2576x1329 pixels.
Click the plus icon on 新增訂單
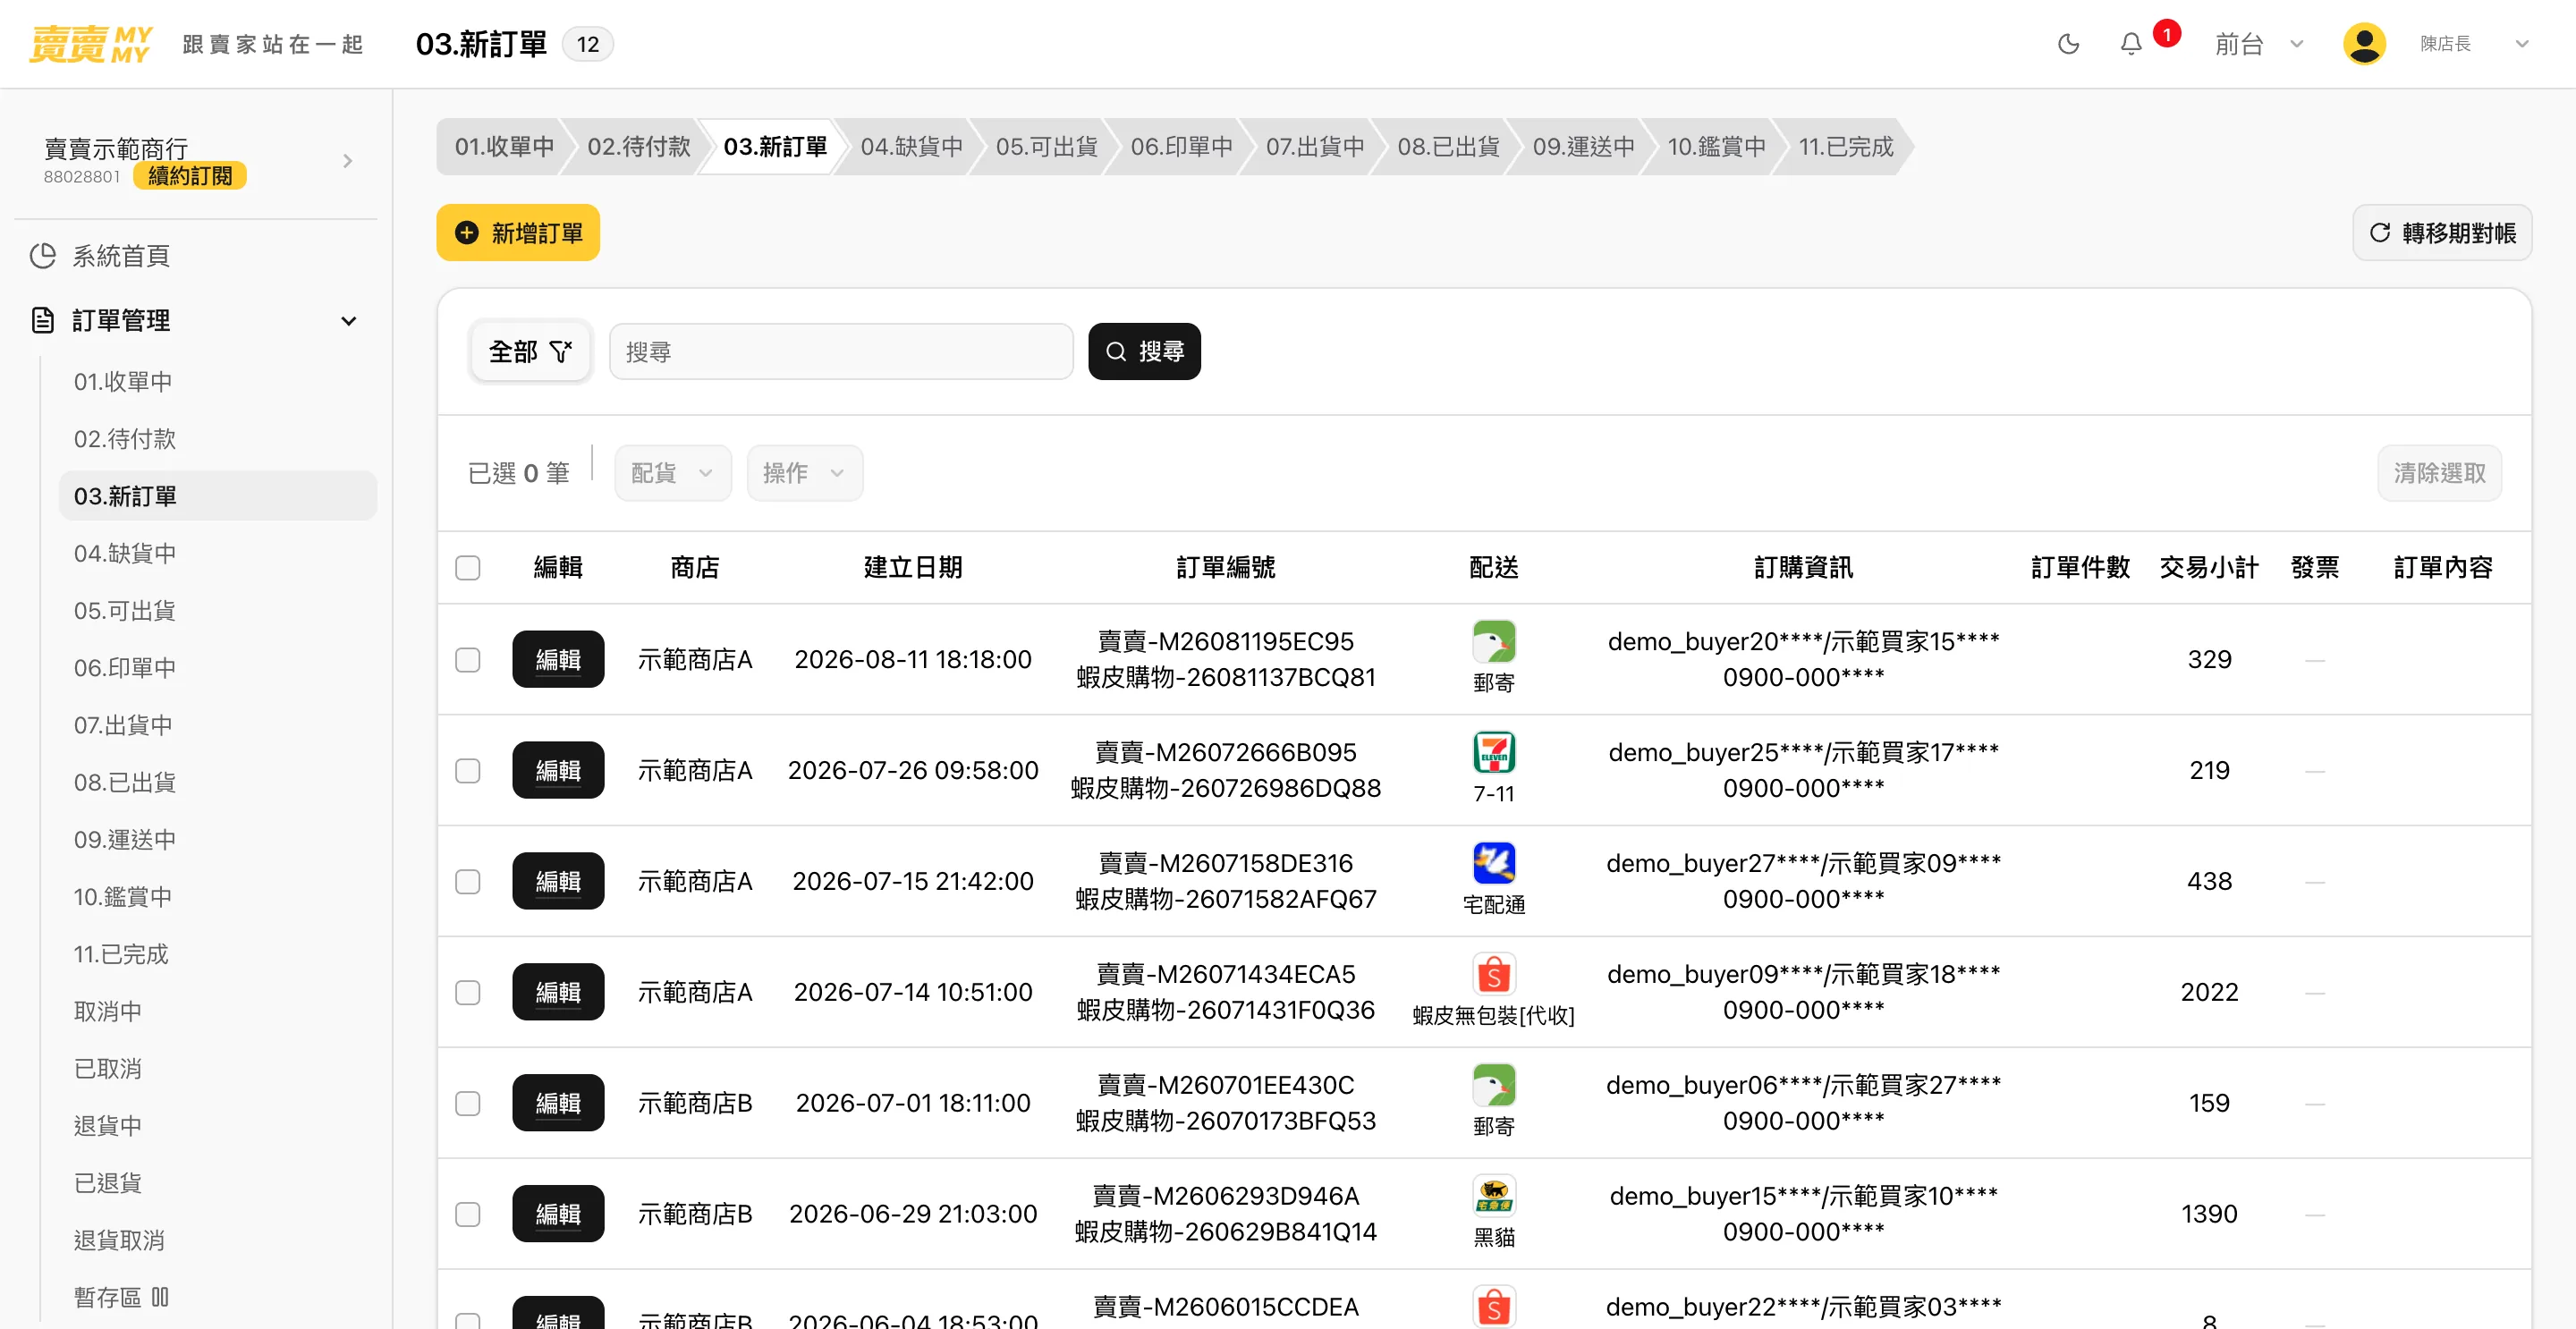tap(466, 233)
